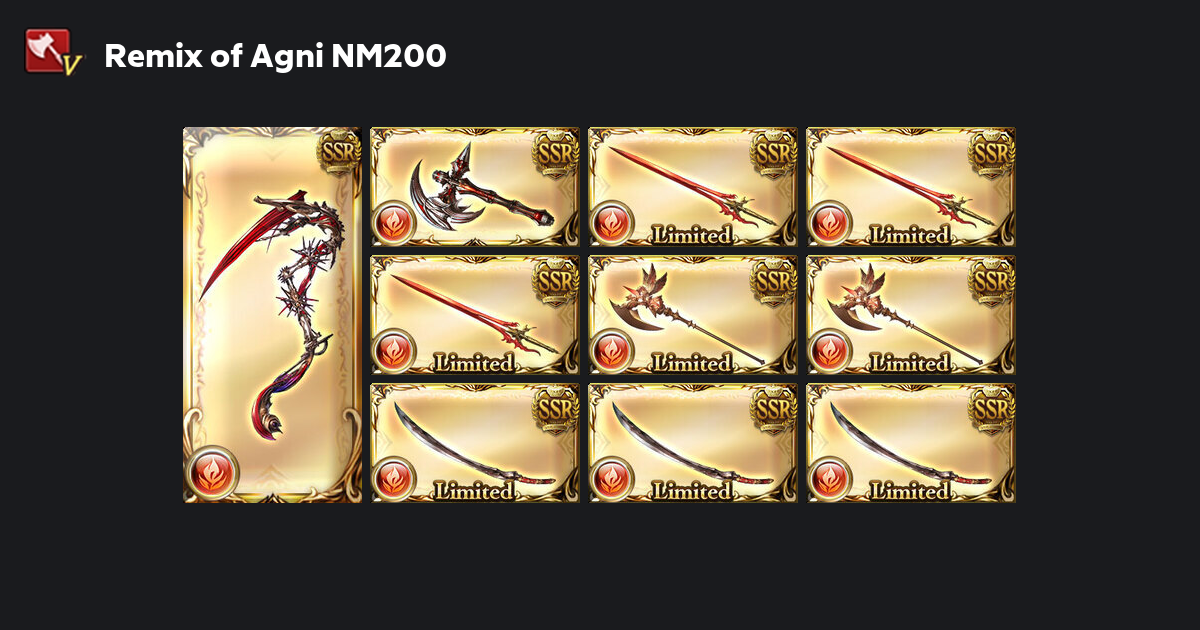This screenshot has width=1200, height=630.
Task: Select curved katana in bottom row right column
Action: pyautogui.click(x=911, y=442)
